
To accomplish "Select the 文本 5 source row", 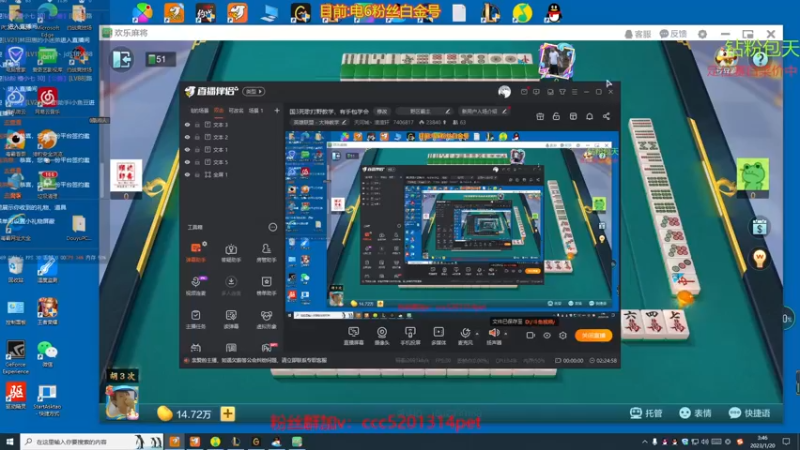I will click(232, 162).
